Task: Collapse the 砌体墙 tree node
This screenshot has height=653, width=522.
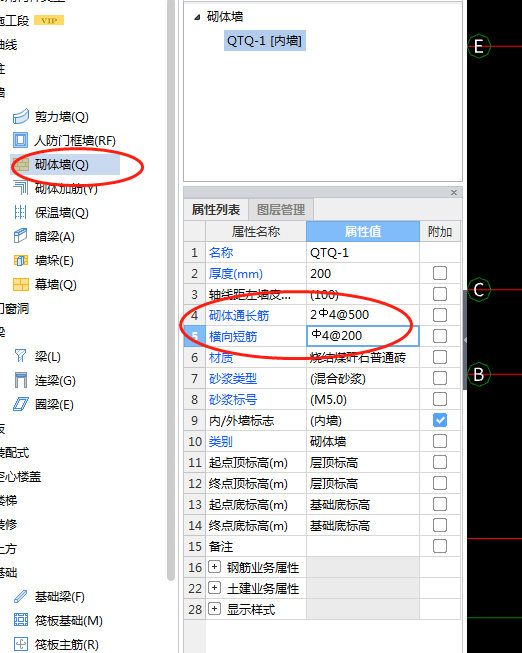Action: pos(197,17)
